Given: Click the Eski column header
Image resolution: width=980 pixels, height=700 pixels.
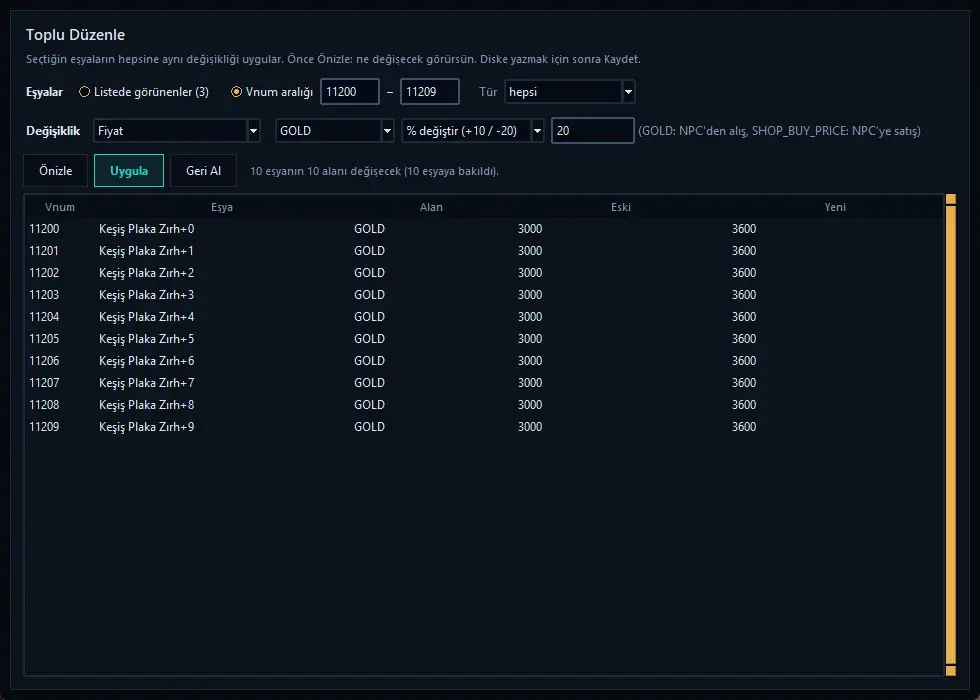Looking at the screenshot, I should click(x=621, y=207).
